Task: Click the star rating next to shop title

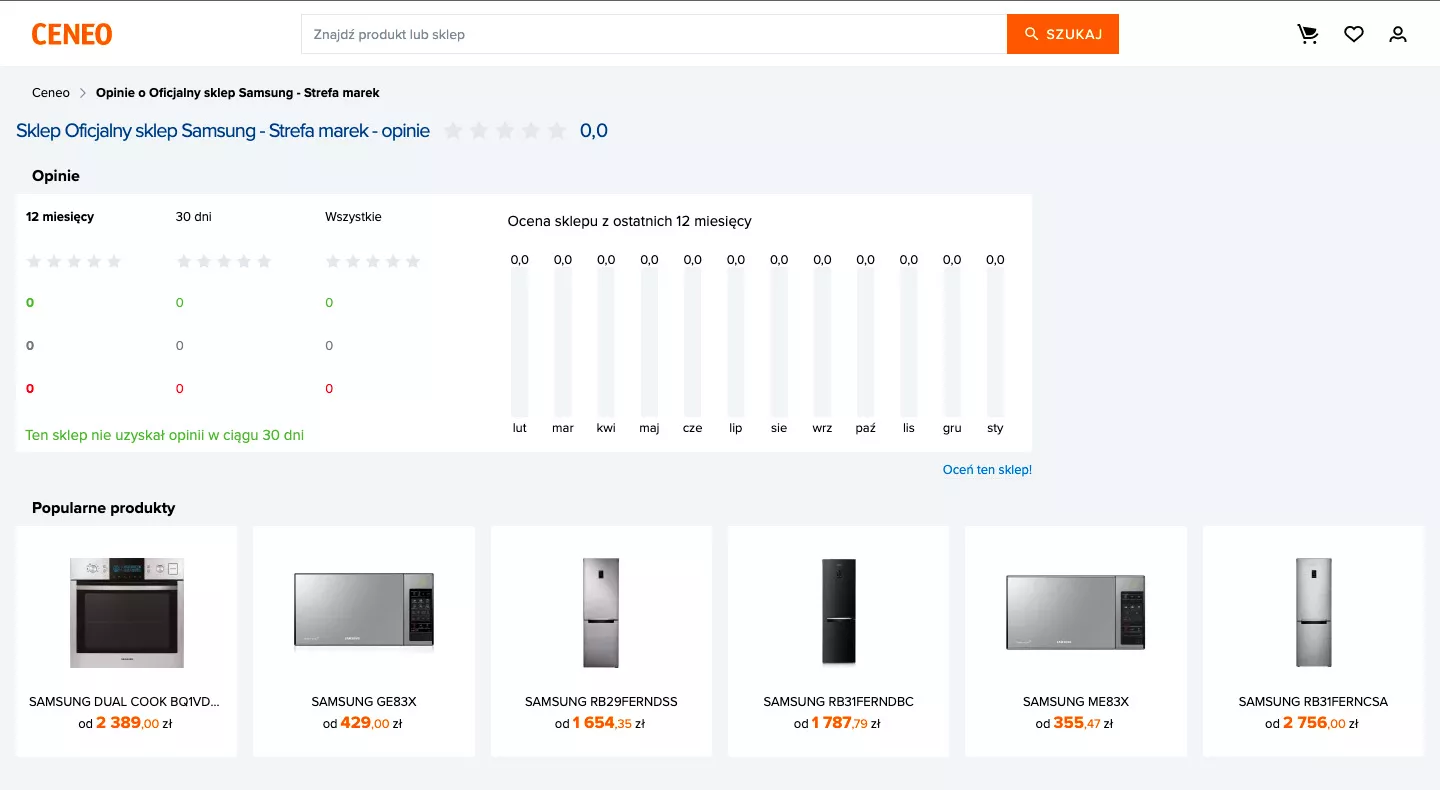Action: (x=505, y=131)
